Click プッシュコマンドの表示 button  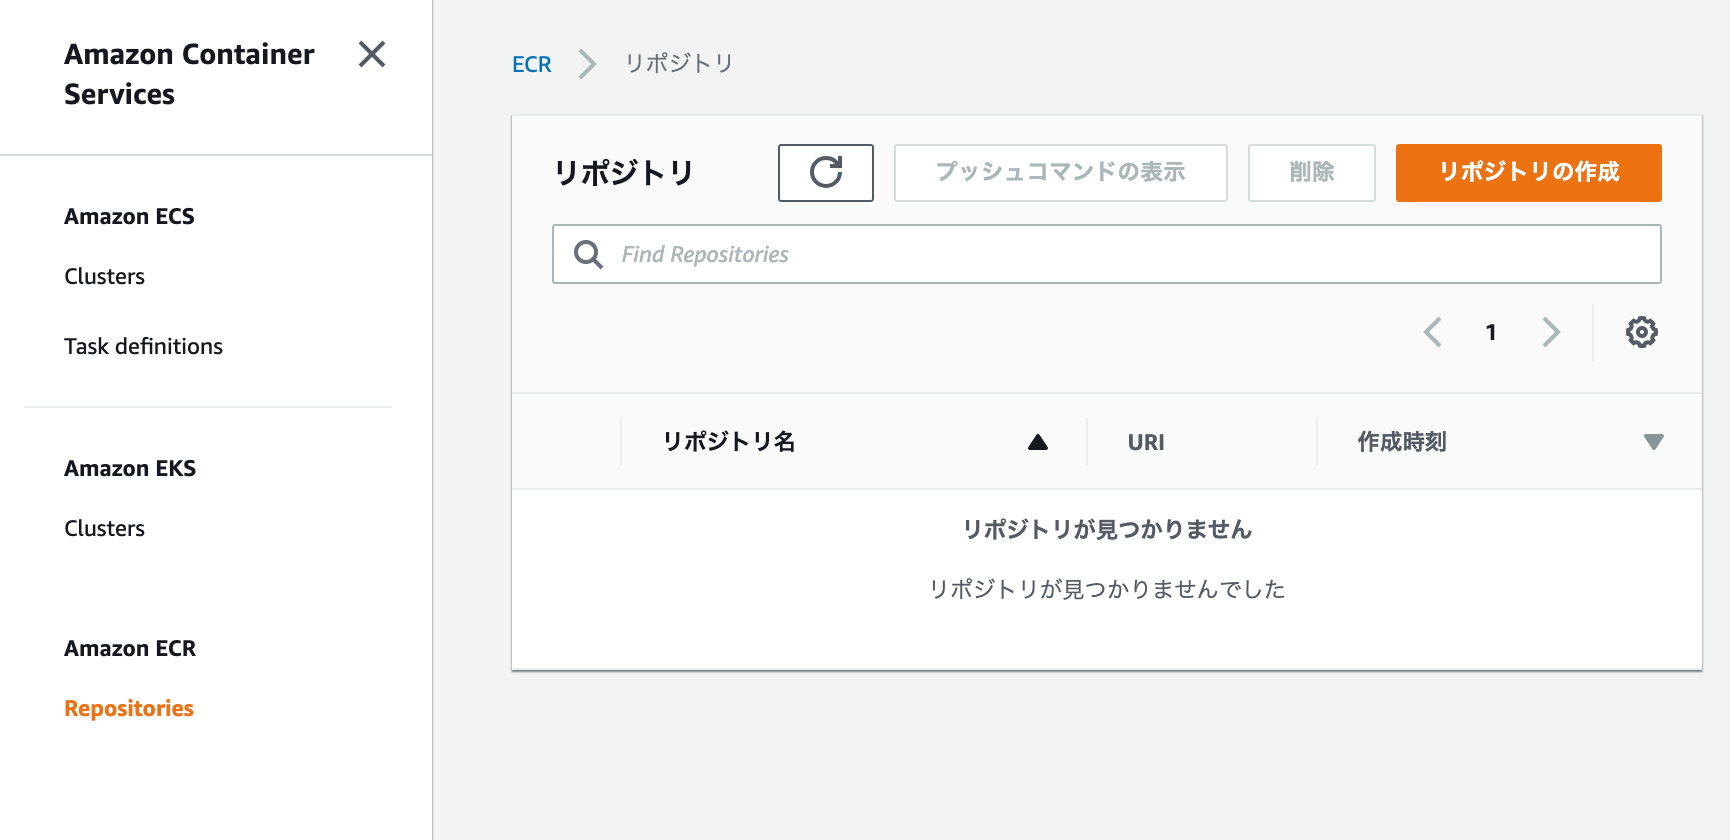(x=1061, y=173)
